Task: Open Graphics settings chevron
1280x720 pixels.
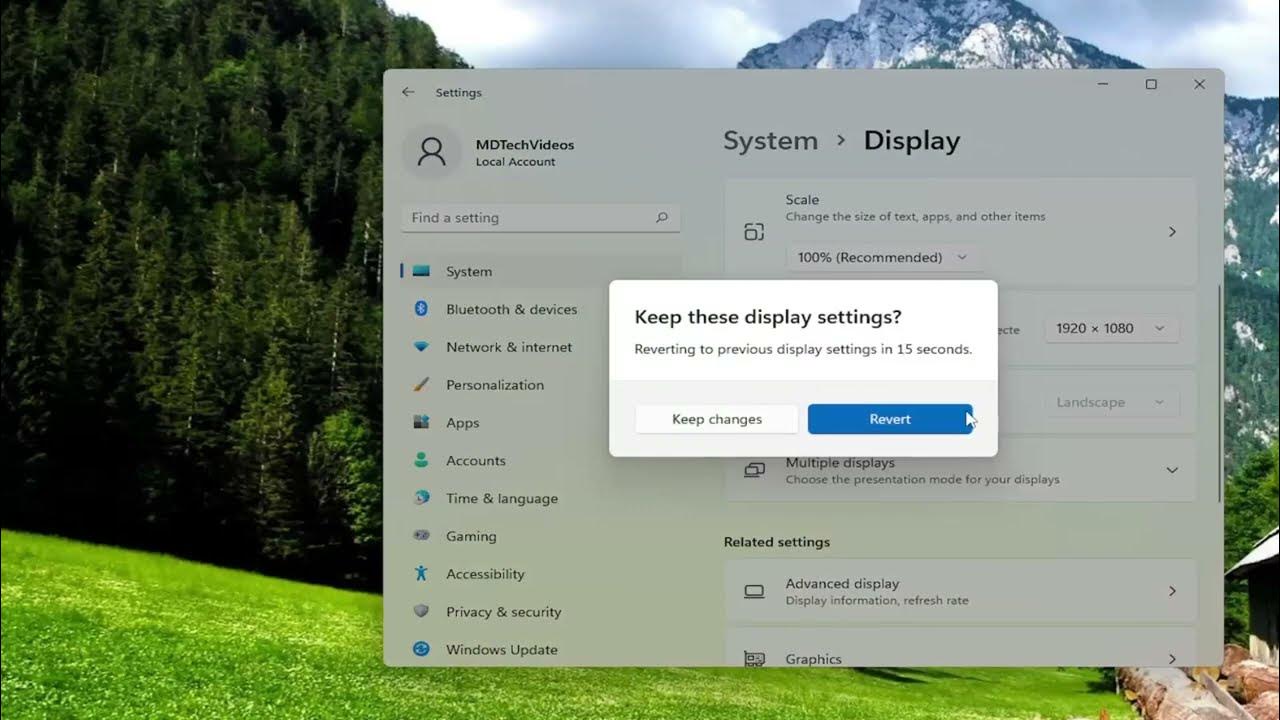Action: [x=1173, y=658]
